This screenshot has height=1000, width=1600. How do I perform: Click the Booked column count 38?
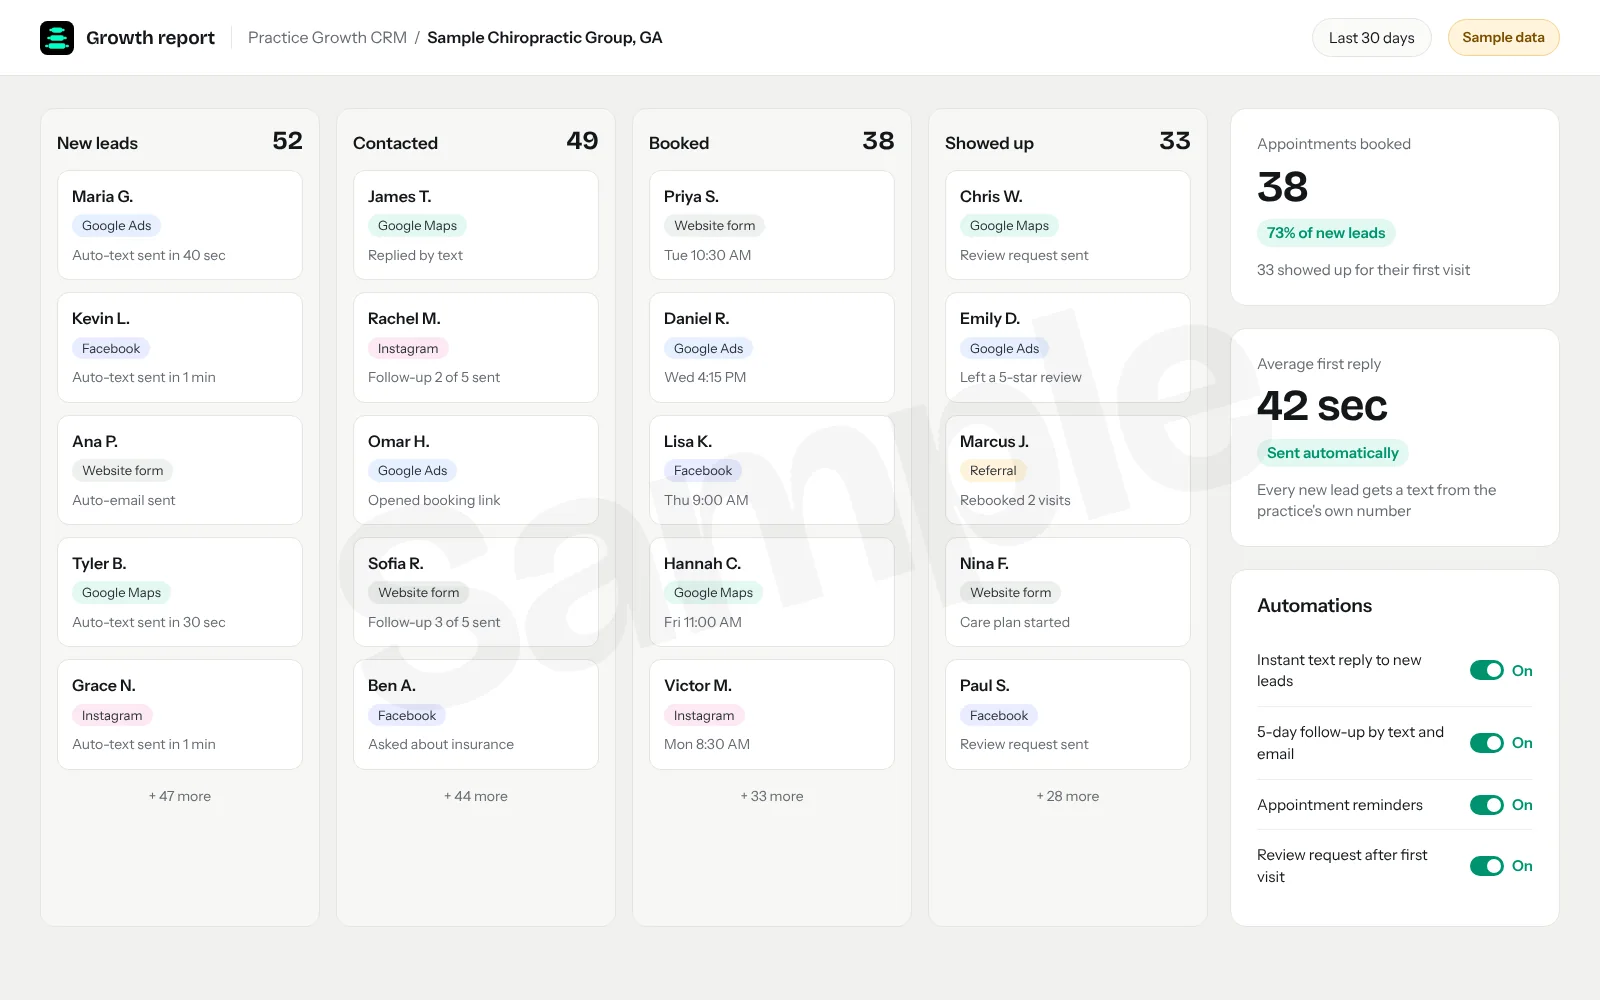click(x=878, y=141)
